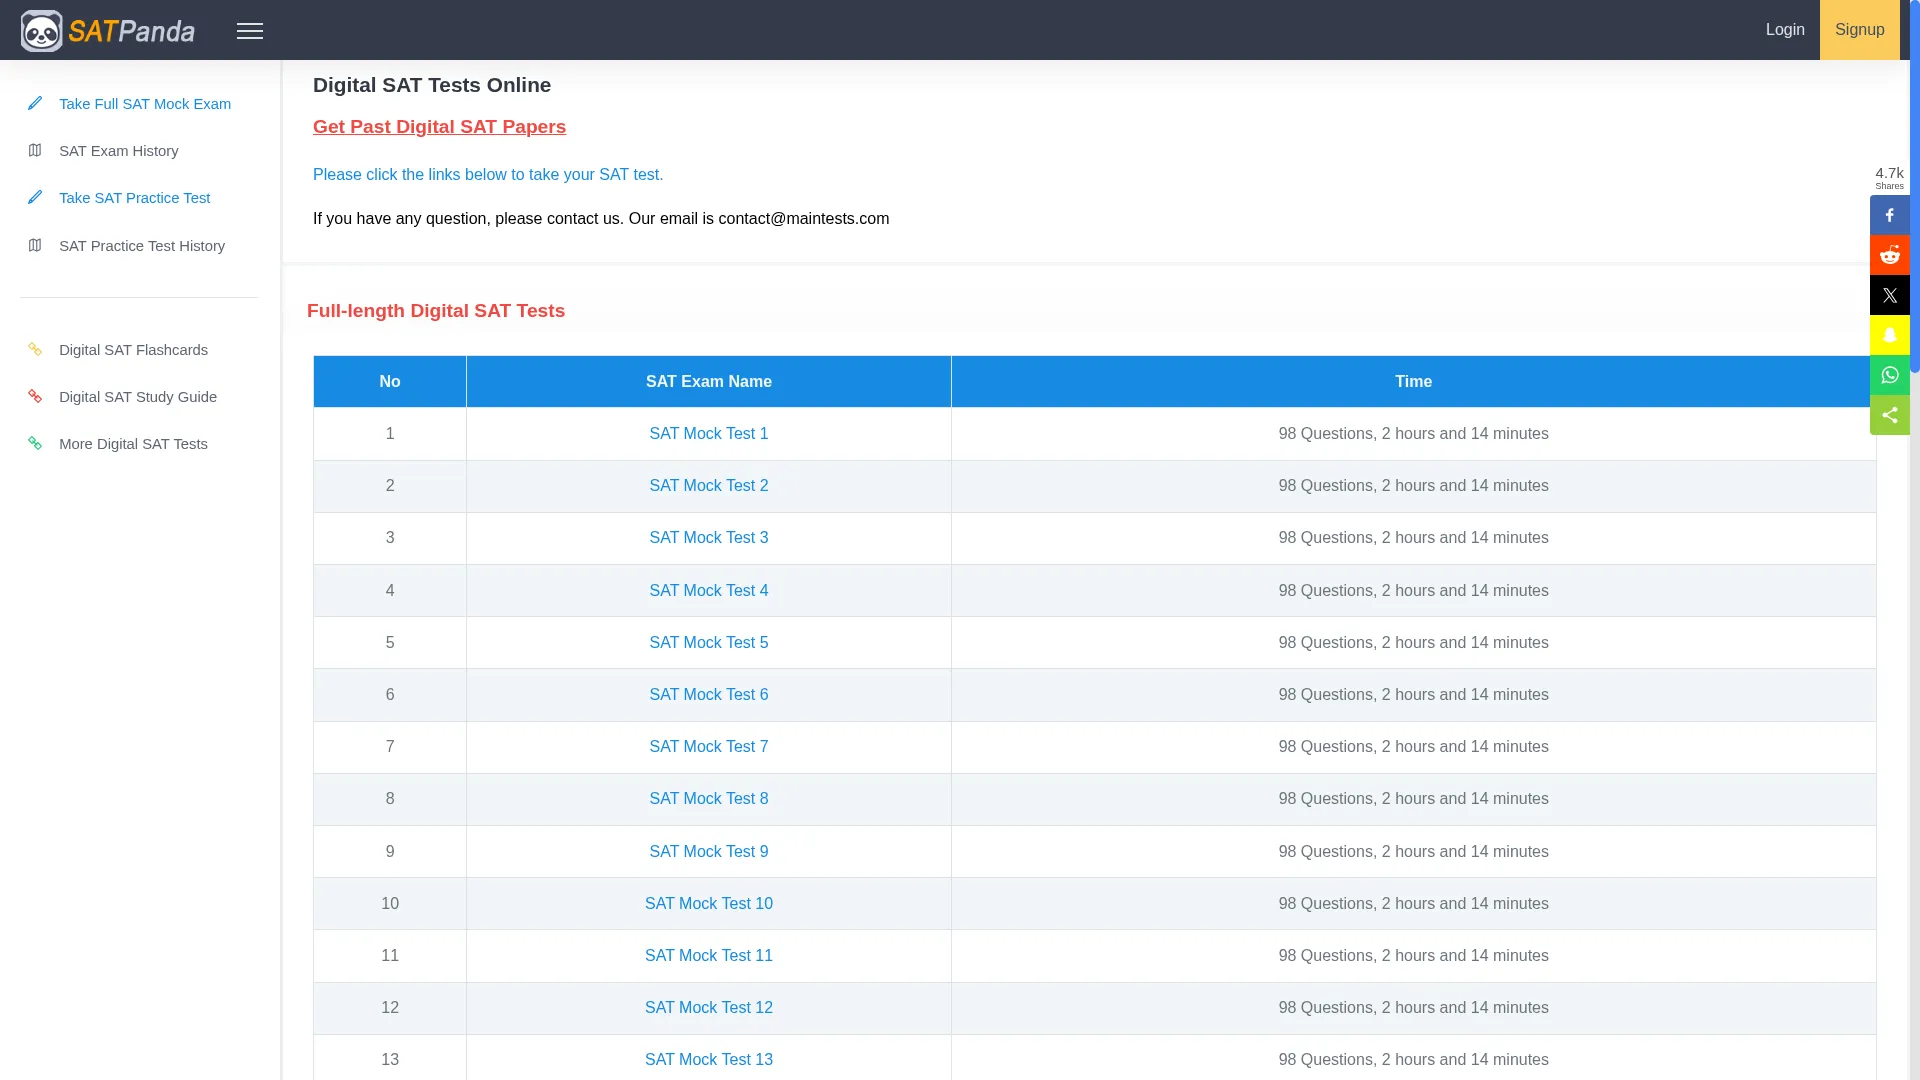The height and width of the screenshot is (1080, 1920).
Task: Click the contact@maintests.com email sentence
Action: [601, 219]
